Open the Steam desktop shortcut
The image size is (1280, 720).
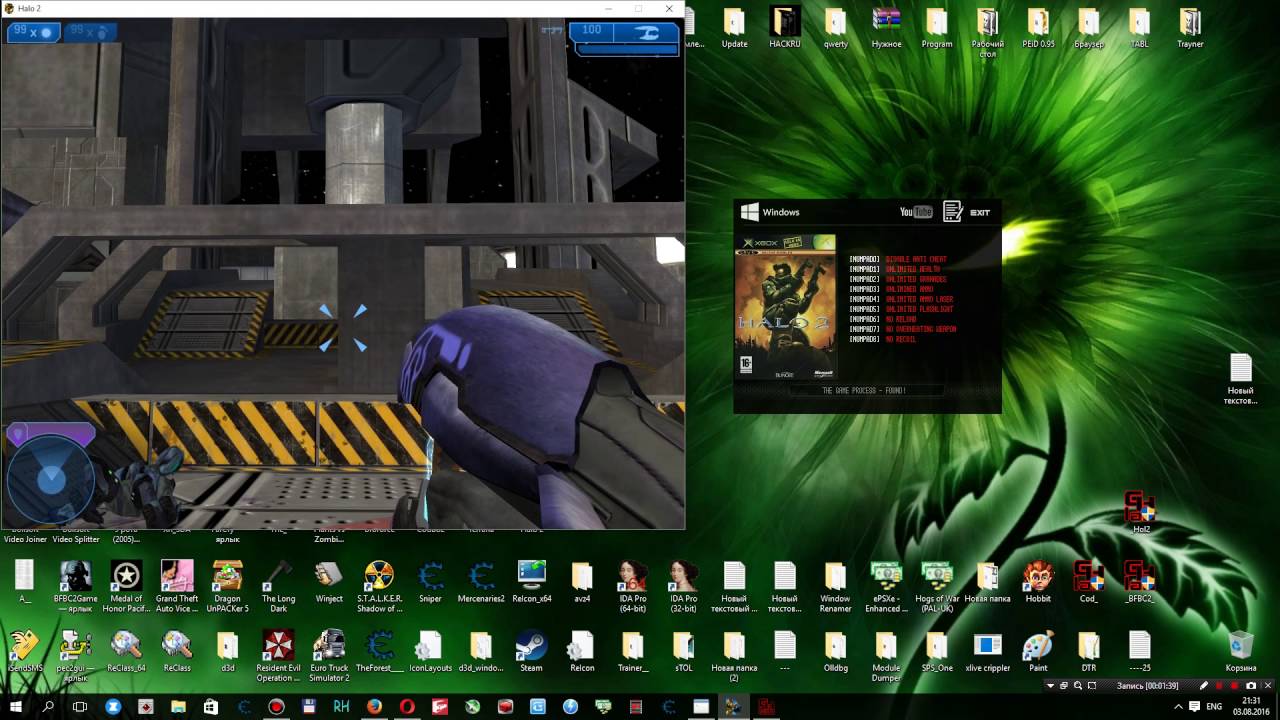(531, 652)
